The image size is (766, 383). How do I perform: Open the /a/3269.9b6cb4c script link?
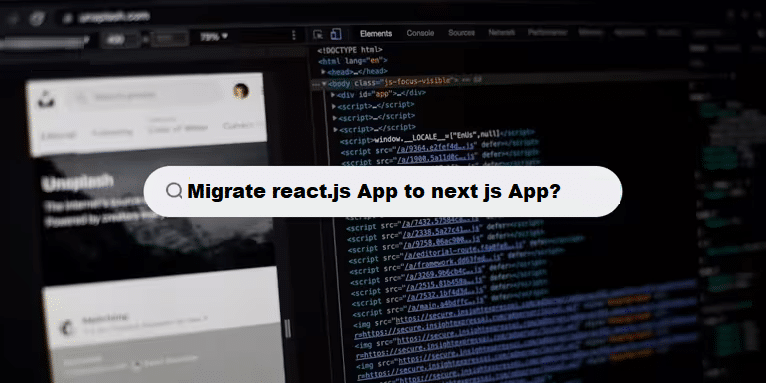pyautogui.click(x=445, y=273)
